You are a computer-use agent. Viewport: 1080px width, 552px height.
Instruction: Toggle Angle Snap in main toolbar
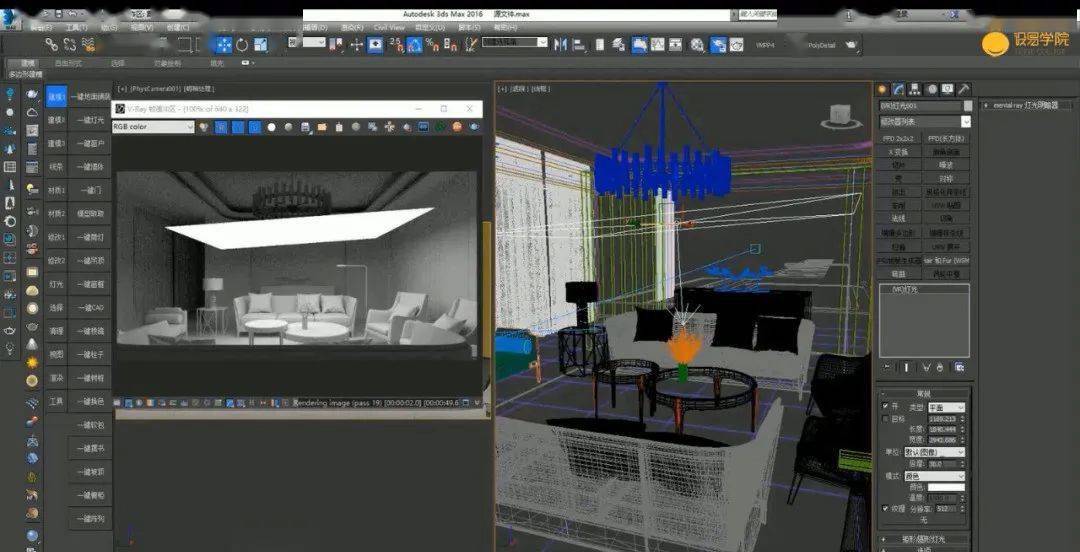click(x=415, y=45)
